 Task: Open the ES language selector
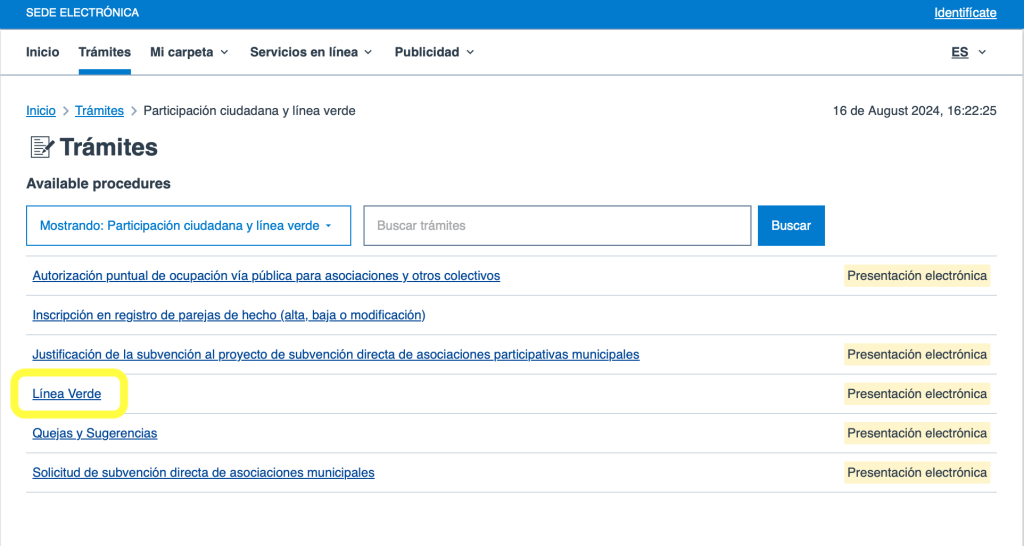click(968, 52)
